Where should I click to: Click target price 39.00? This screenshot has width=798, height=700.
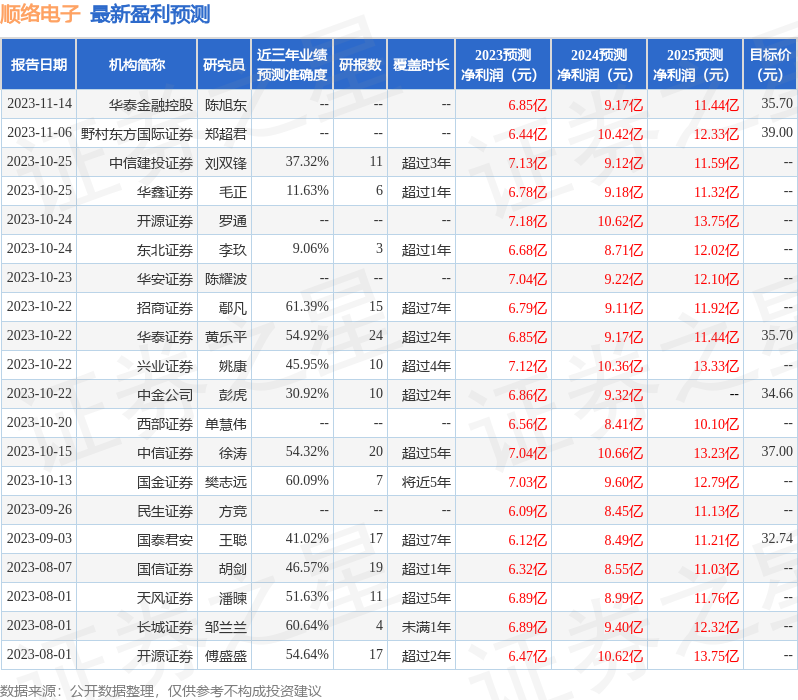(x=777, y=132)
